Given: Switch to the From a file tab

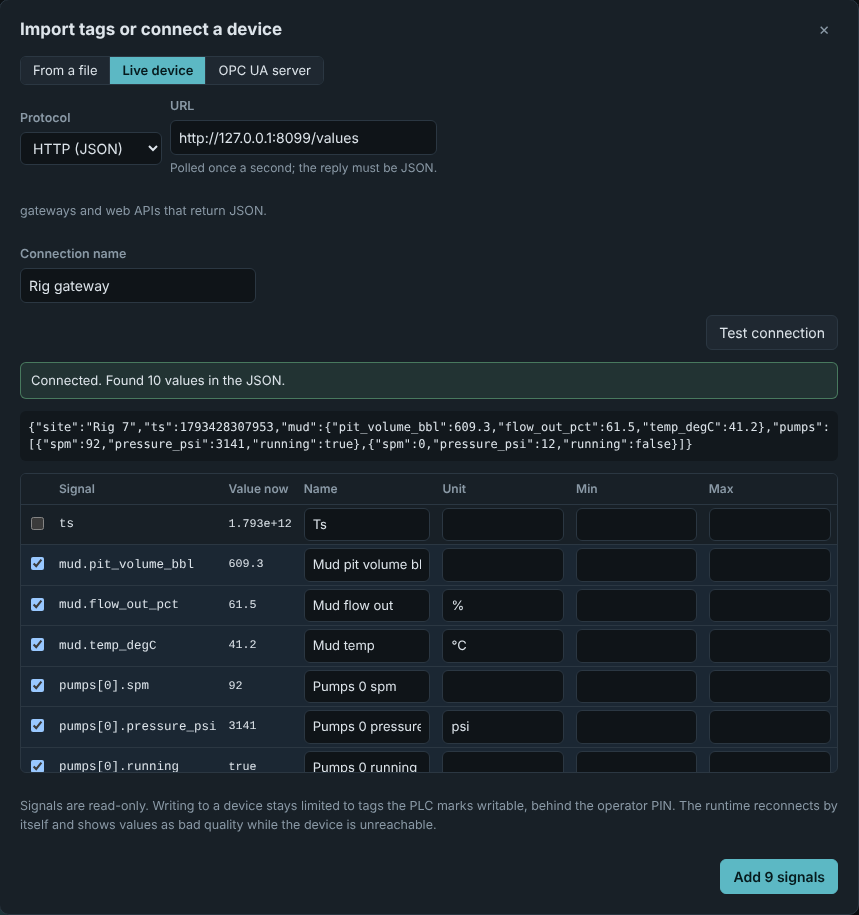Looking at the screenshot, I should 65,71.
